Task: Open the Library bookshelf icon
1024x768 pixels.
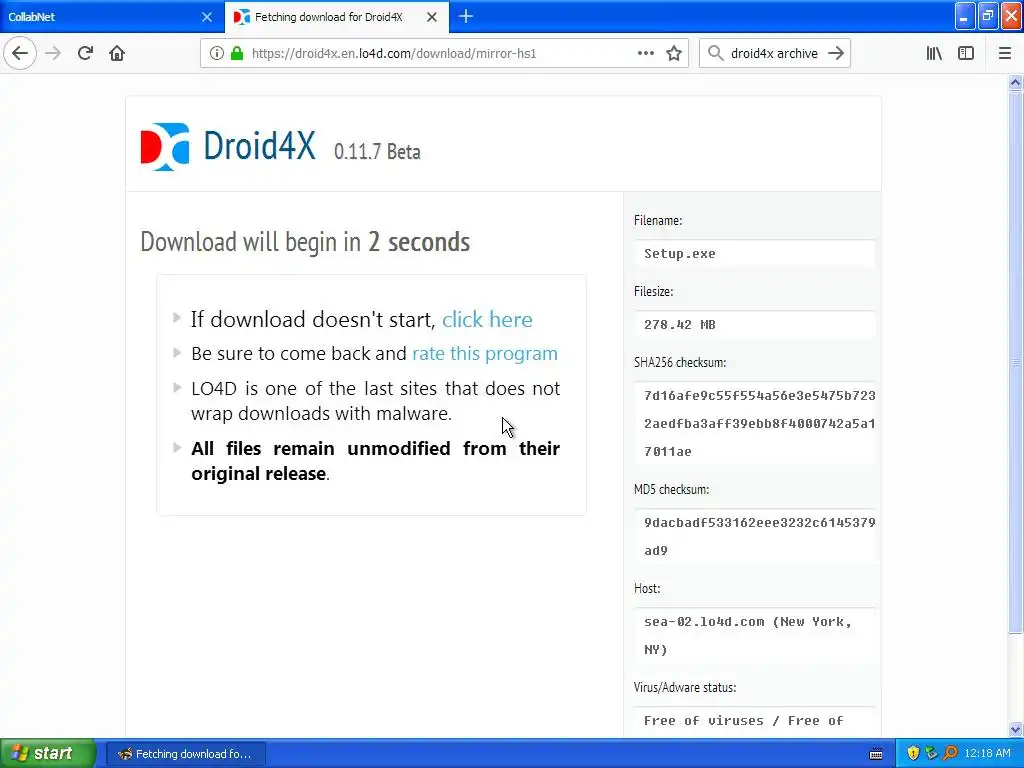Action: [x=934, y=53]
